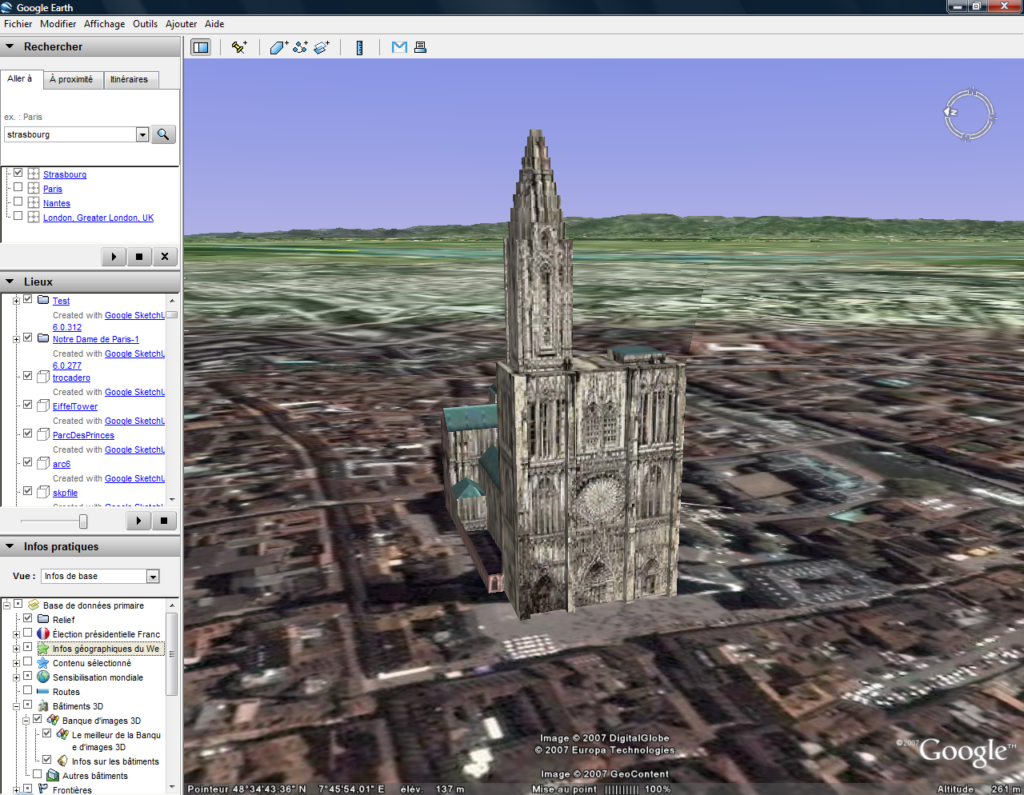Screen dimensions: 1024x795
Task: Click the EiffelTower model icon
Action: [x=43, y=406]
